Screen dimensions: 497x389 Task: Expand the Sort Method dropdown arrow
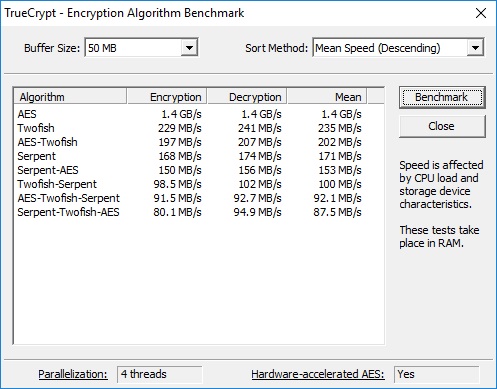point(475,48)
